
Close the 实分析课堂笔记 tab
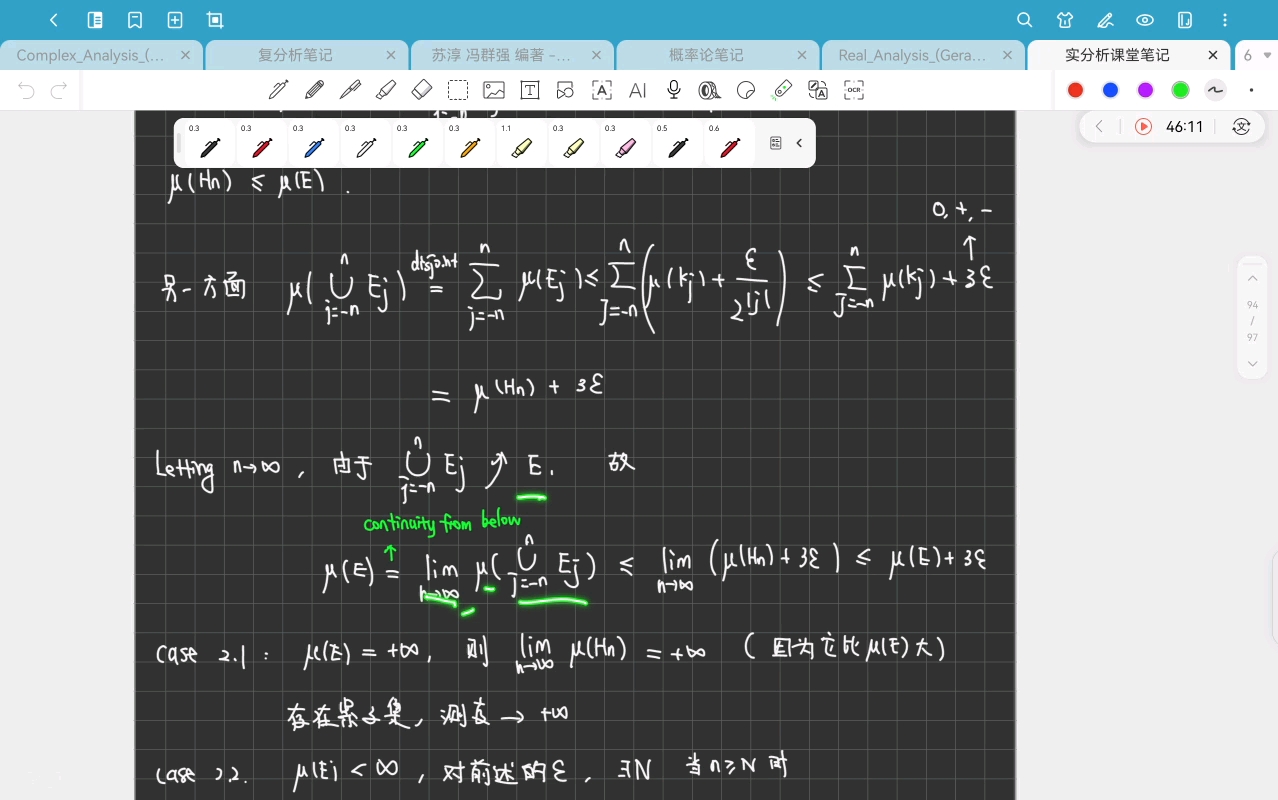pyautogui.click(x=1213, y=55)
